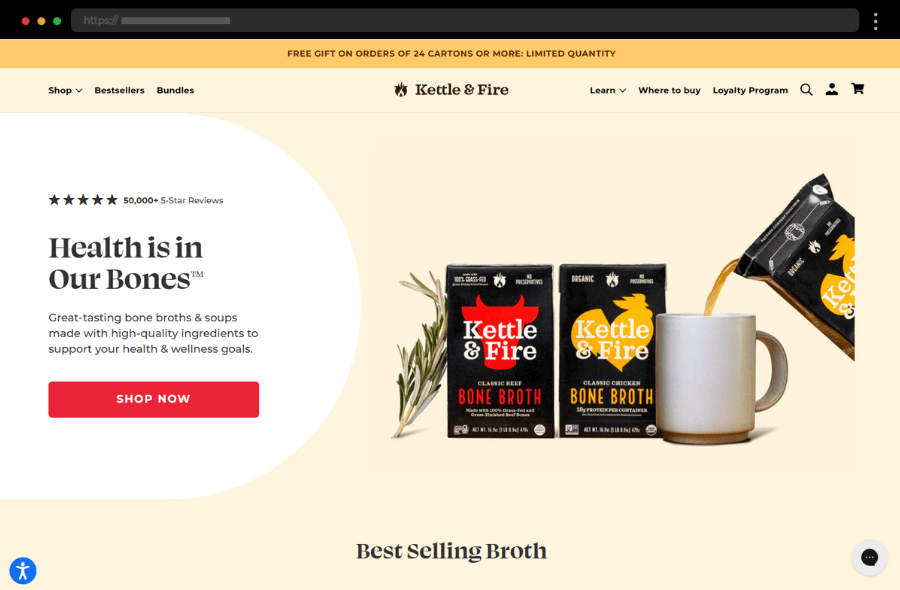Open the search magnifier icon
900x590 pixels.
[x=806, y=90]
